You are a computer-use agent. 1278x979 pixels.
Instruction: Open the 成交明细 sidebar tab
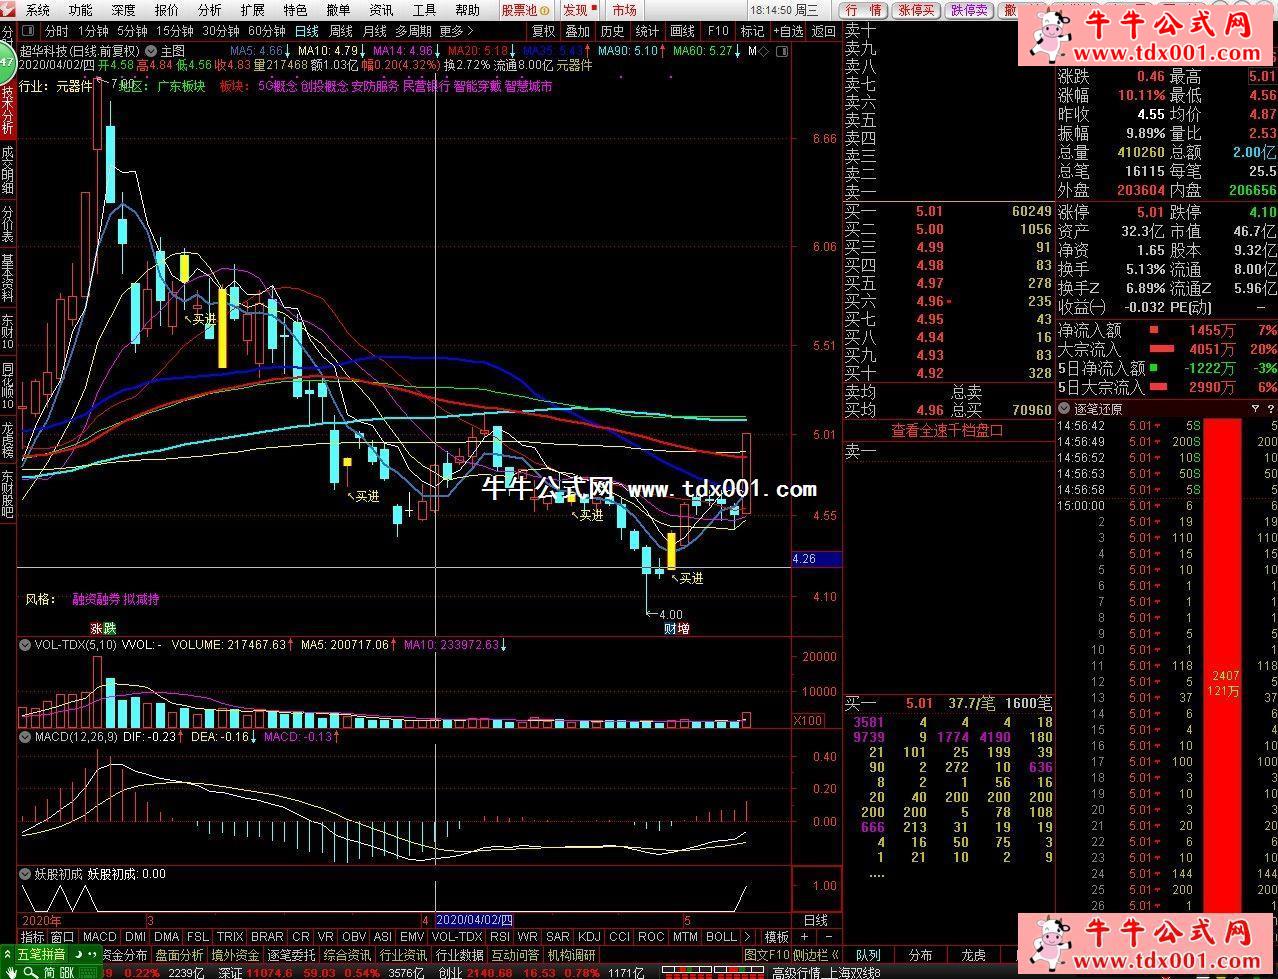8,170
